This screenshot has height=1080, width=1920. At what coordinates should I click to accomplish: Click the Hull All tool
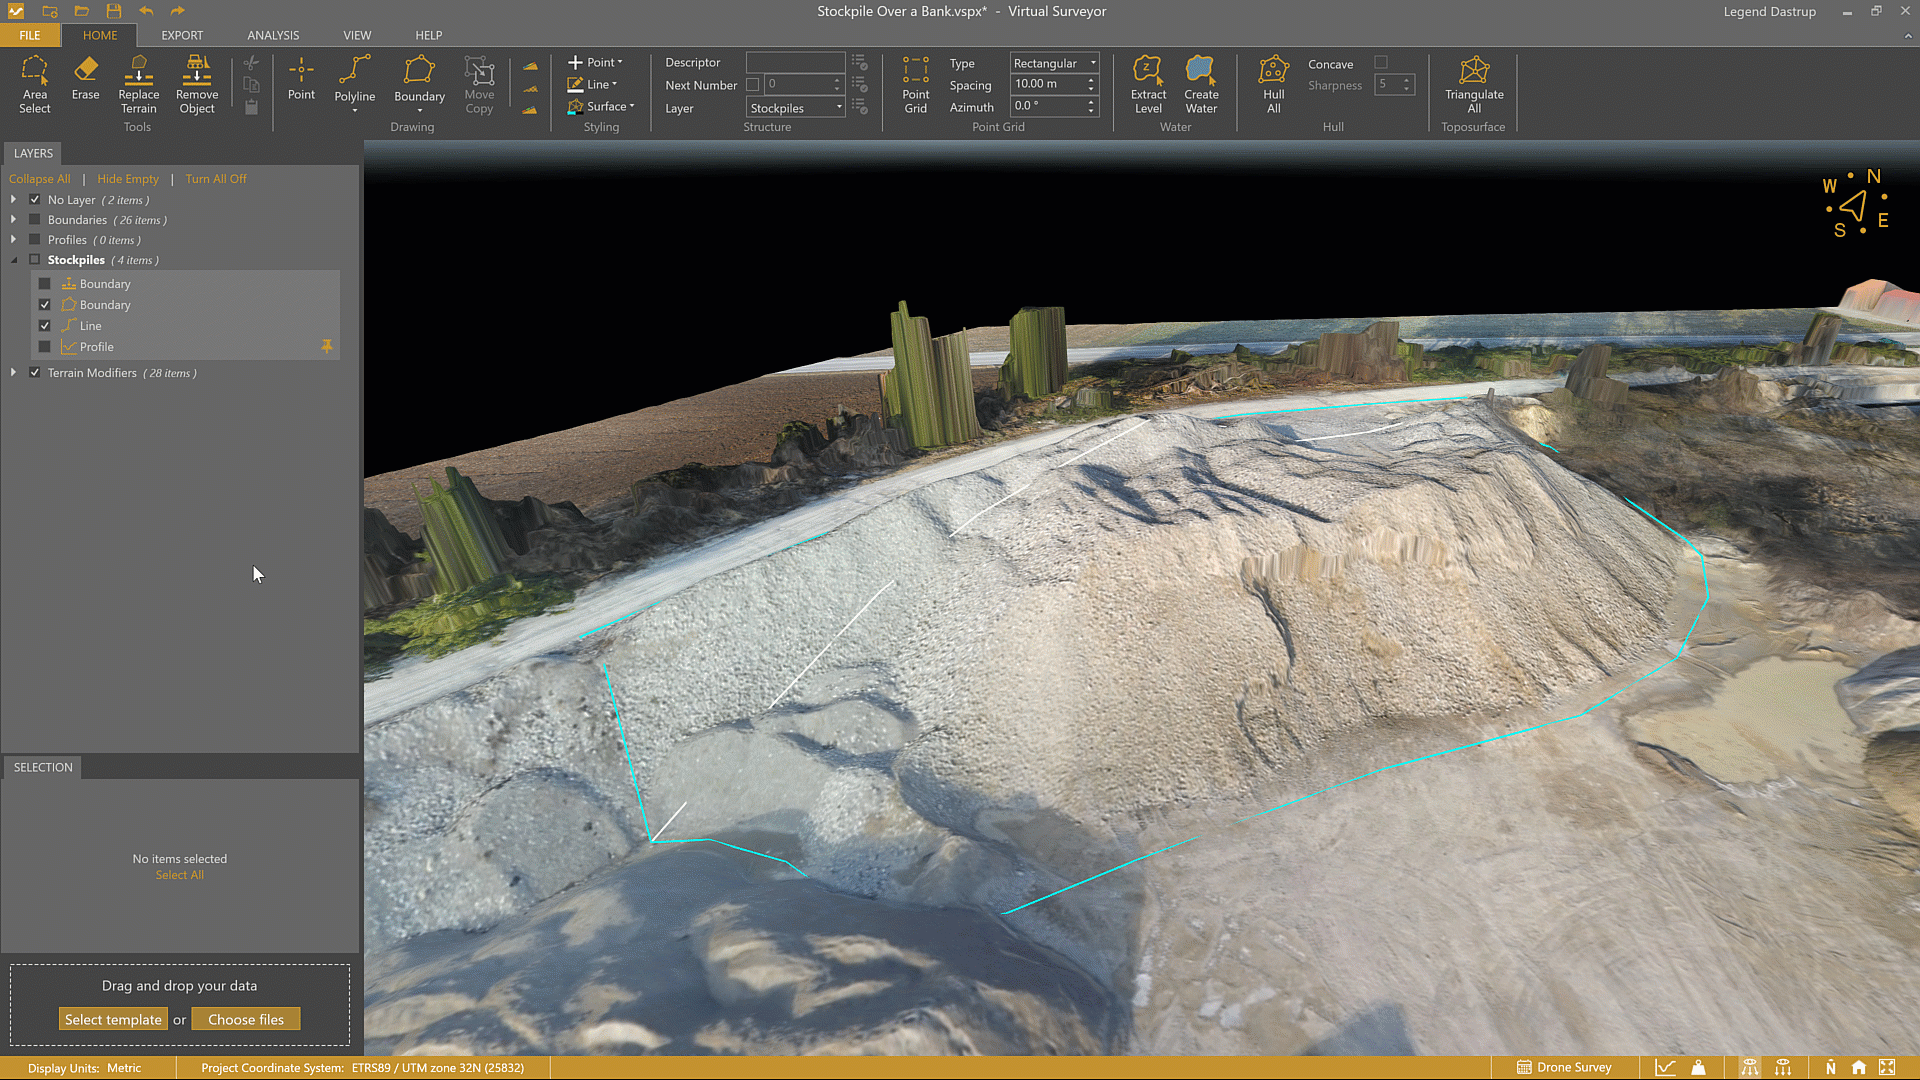click(1273, 84)
